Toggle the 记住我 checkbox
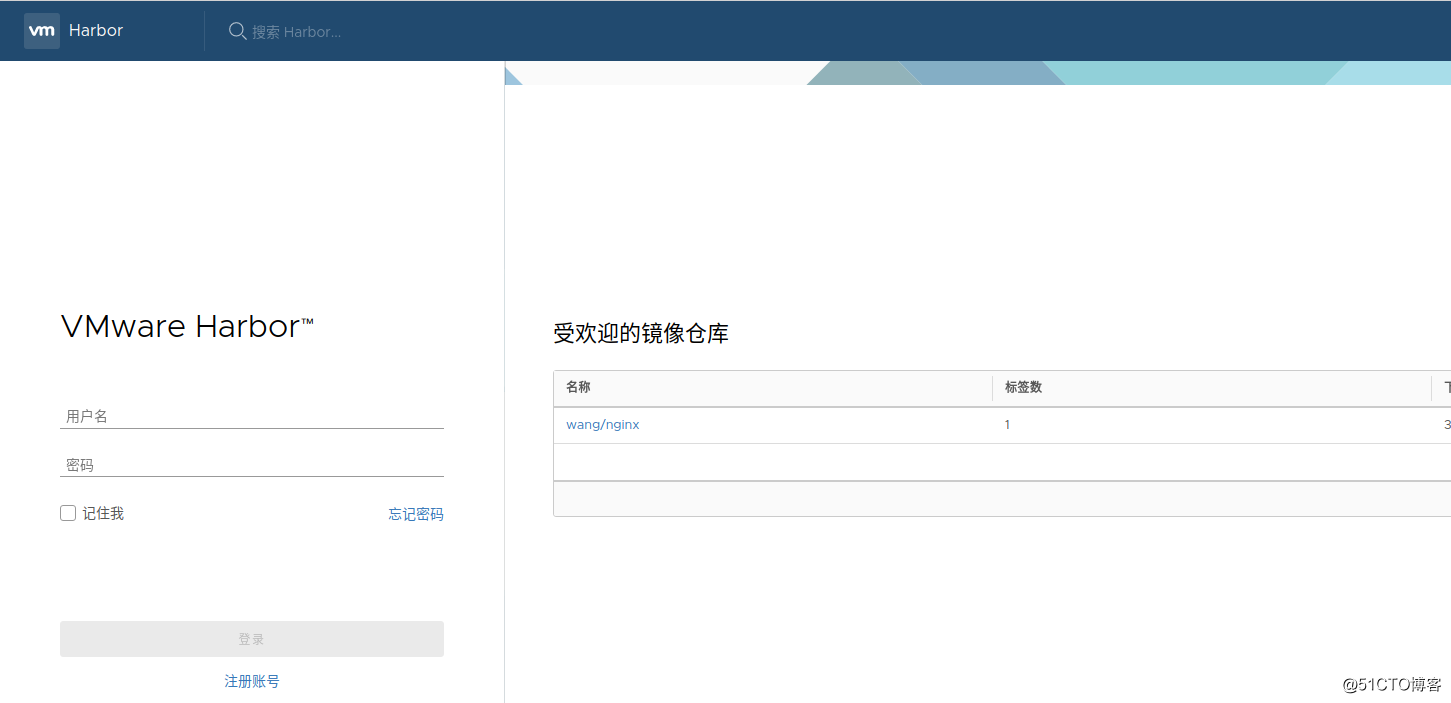This screenshot has width=1451, height=703. (x=68, y=513)
